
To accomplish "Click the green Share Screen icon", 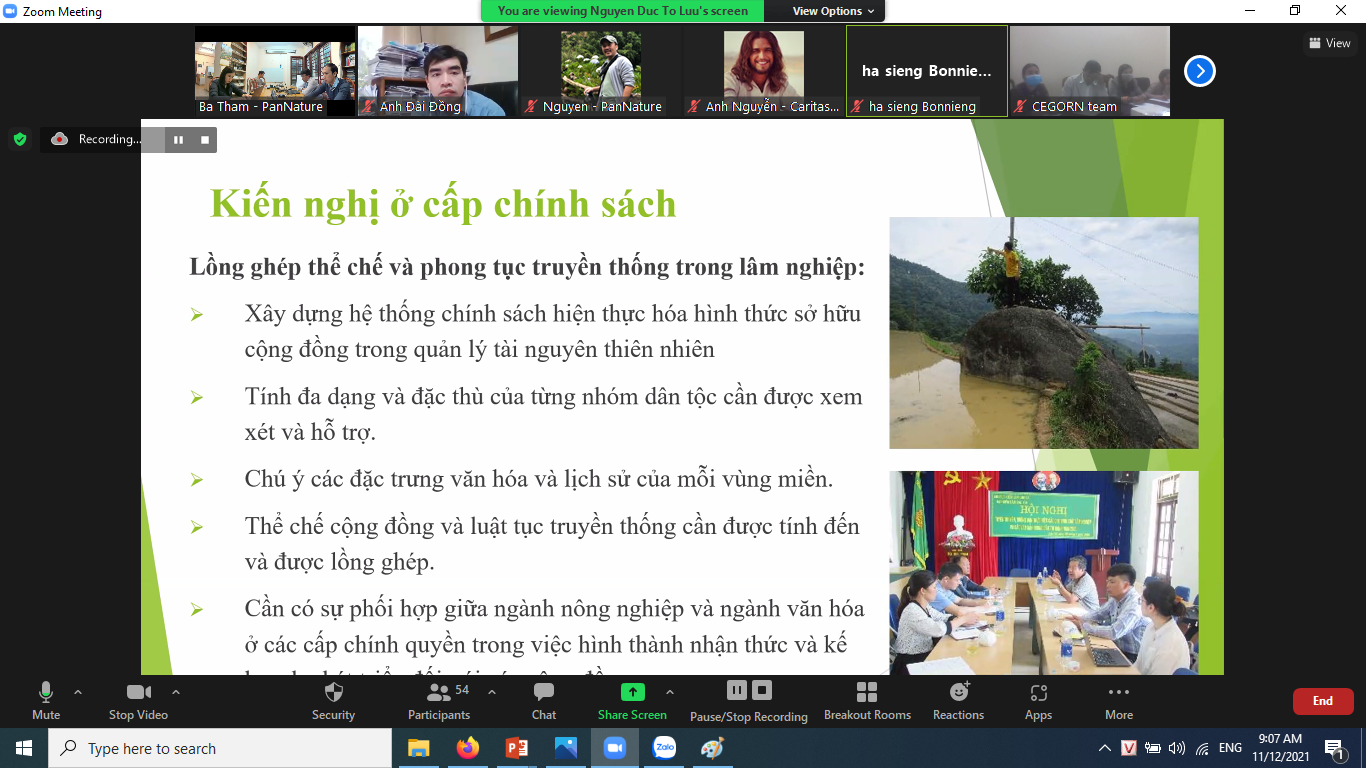I will click(632, 692).
